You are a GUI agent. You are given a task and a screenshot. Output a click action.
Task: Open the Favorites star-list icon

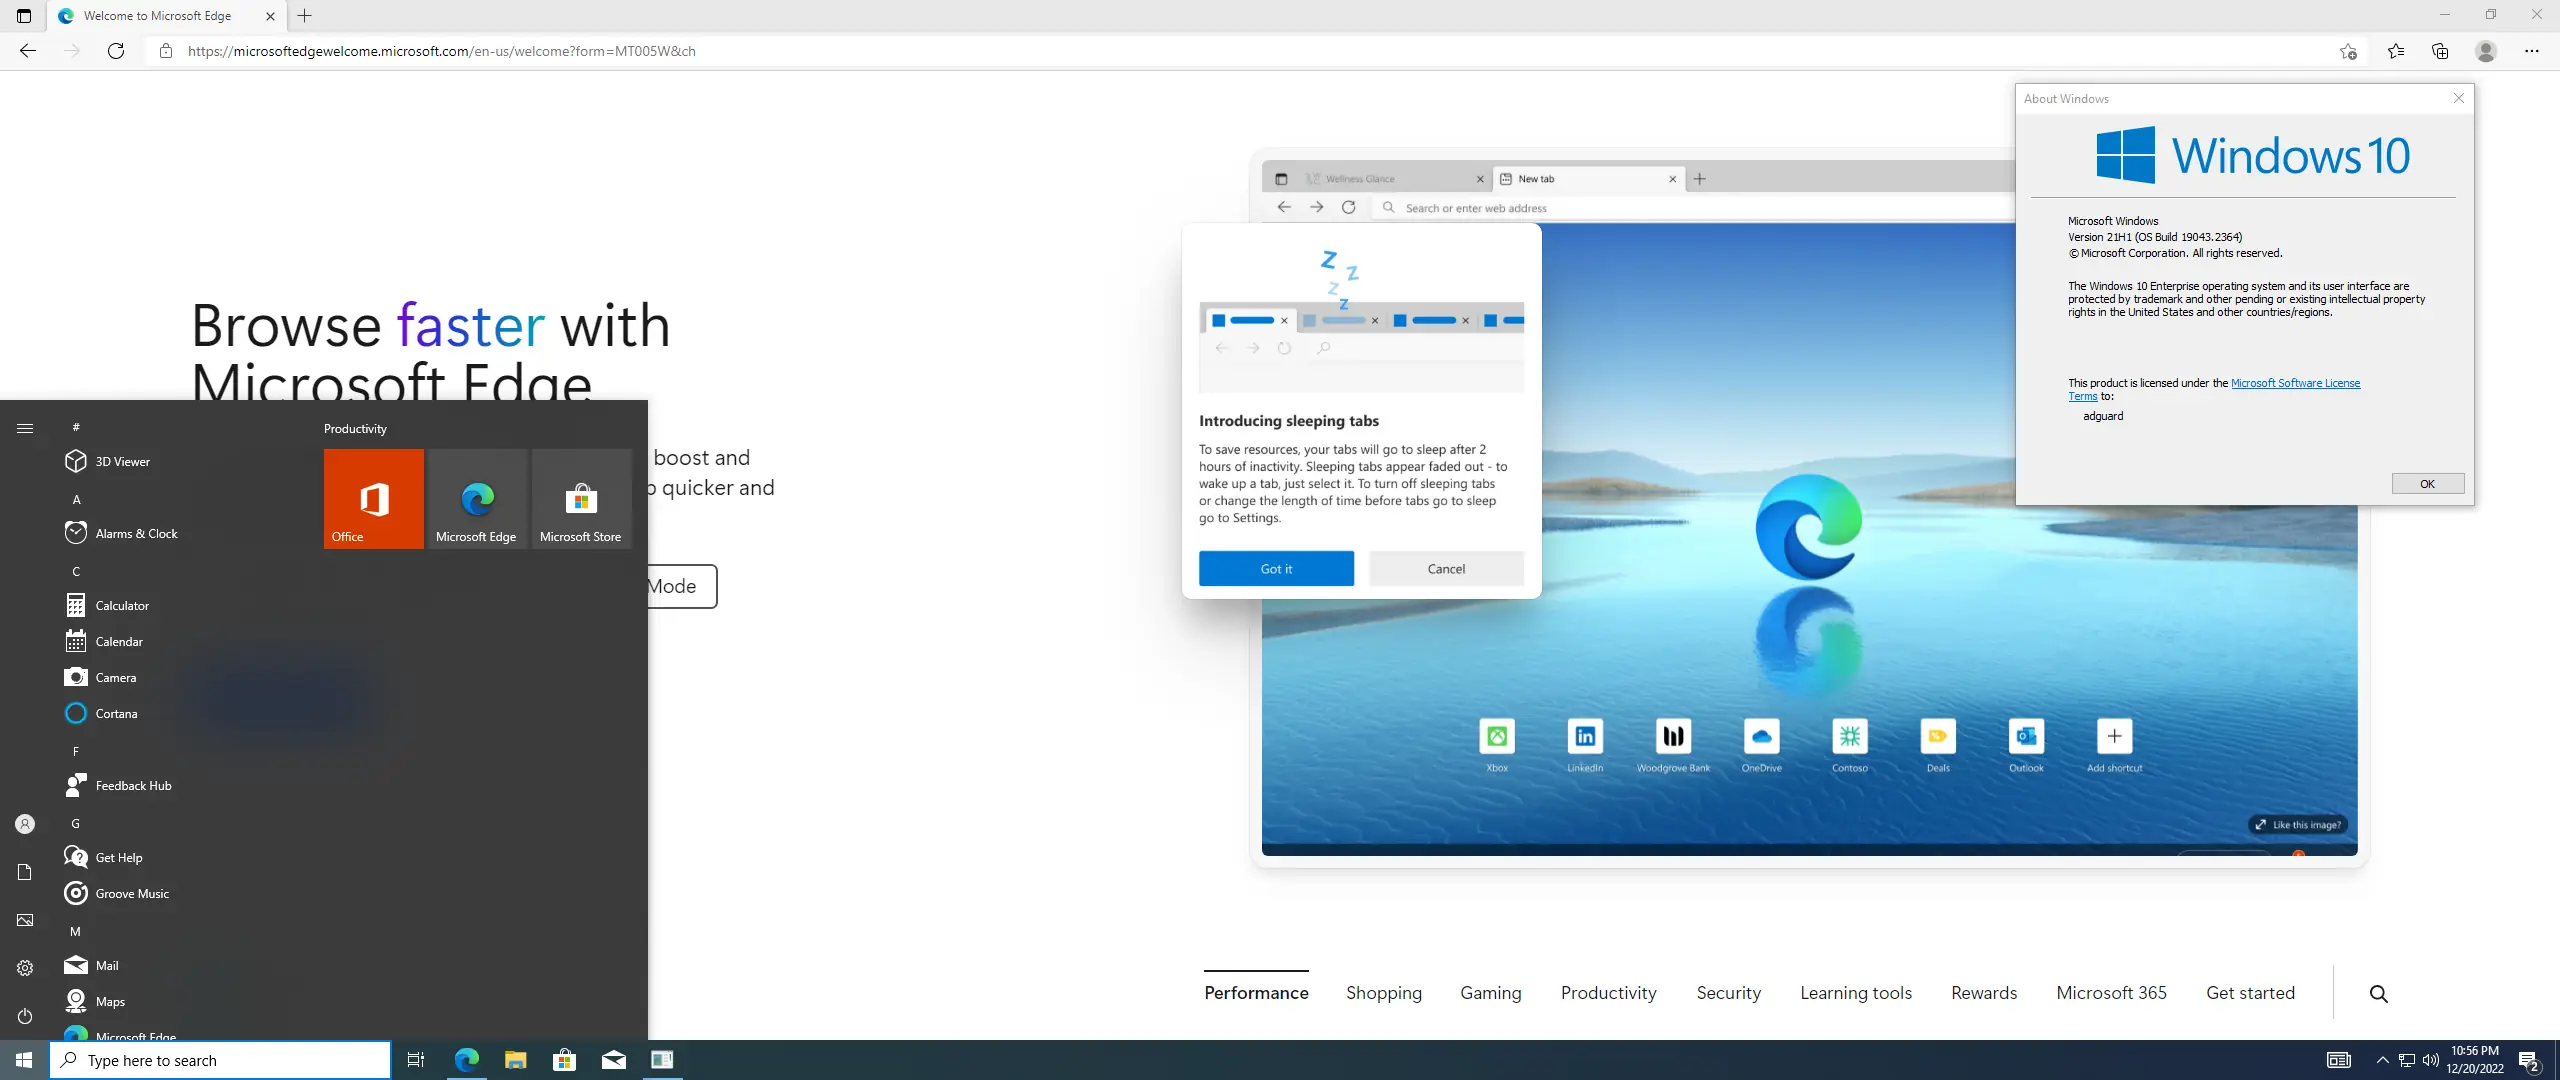pyautogui.click(x=2396, y=51)
